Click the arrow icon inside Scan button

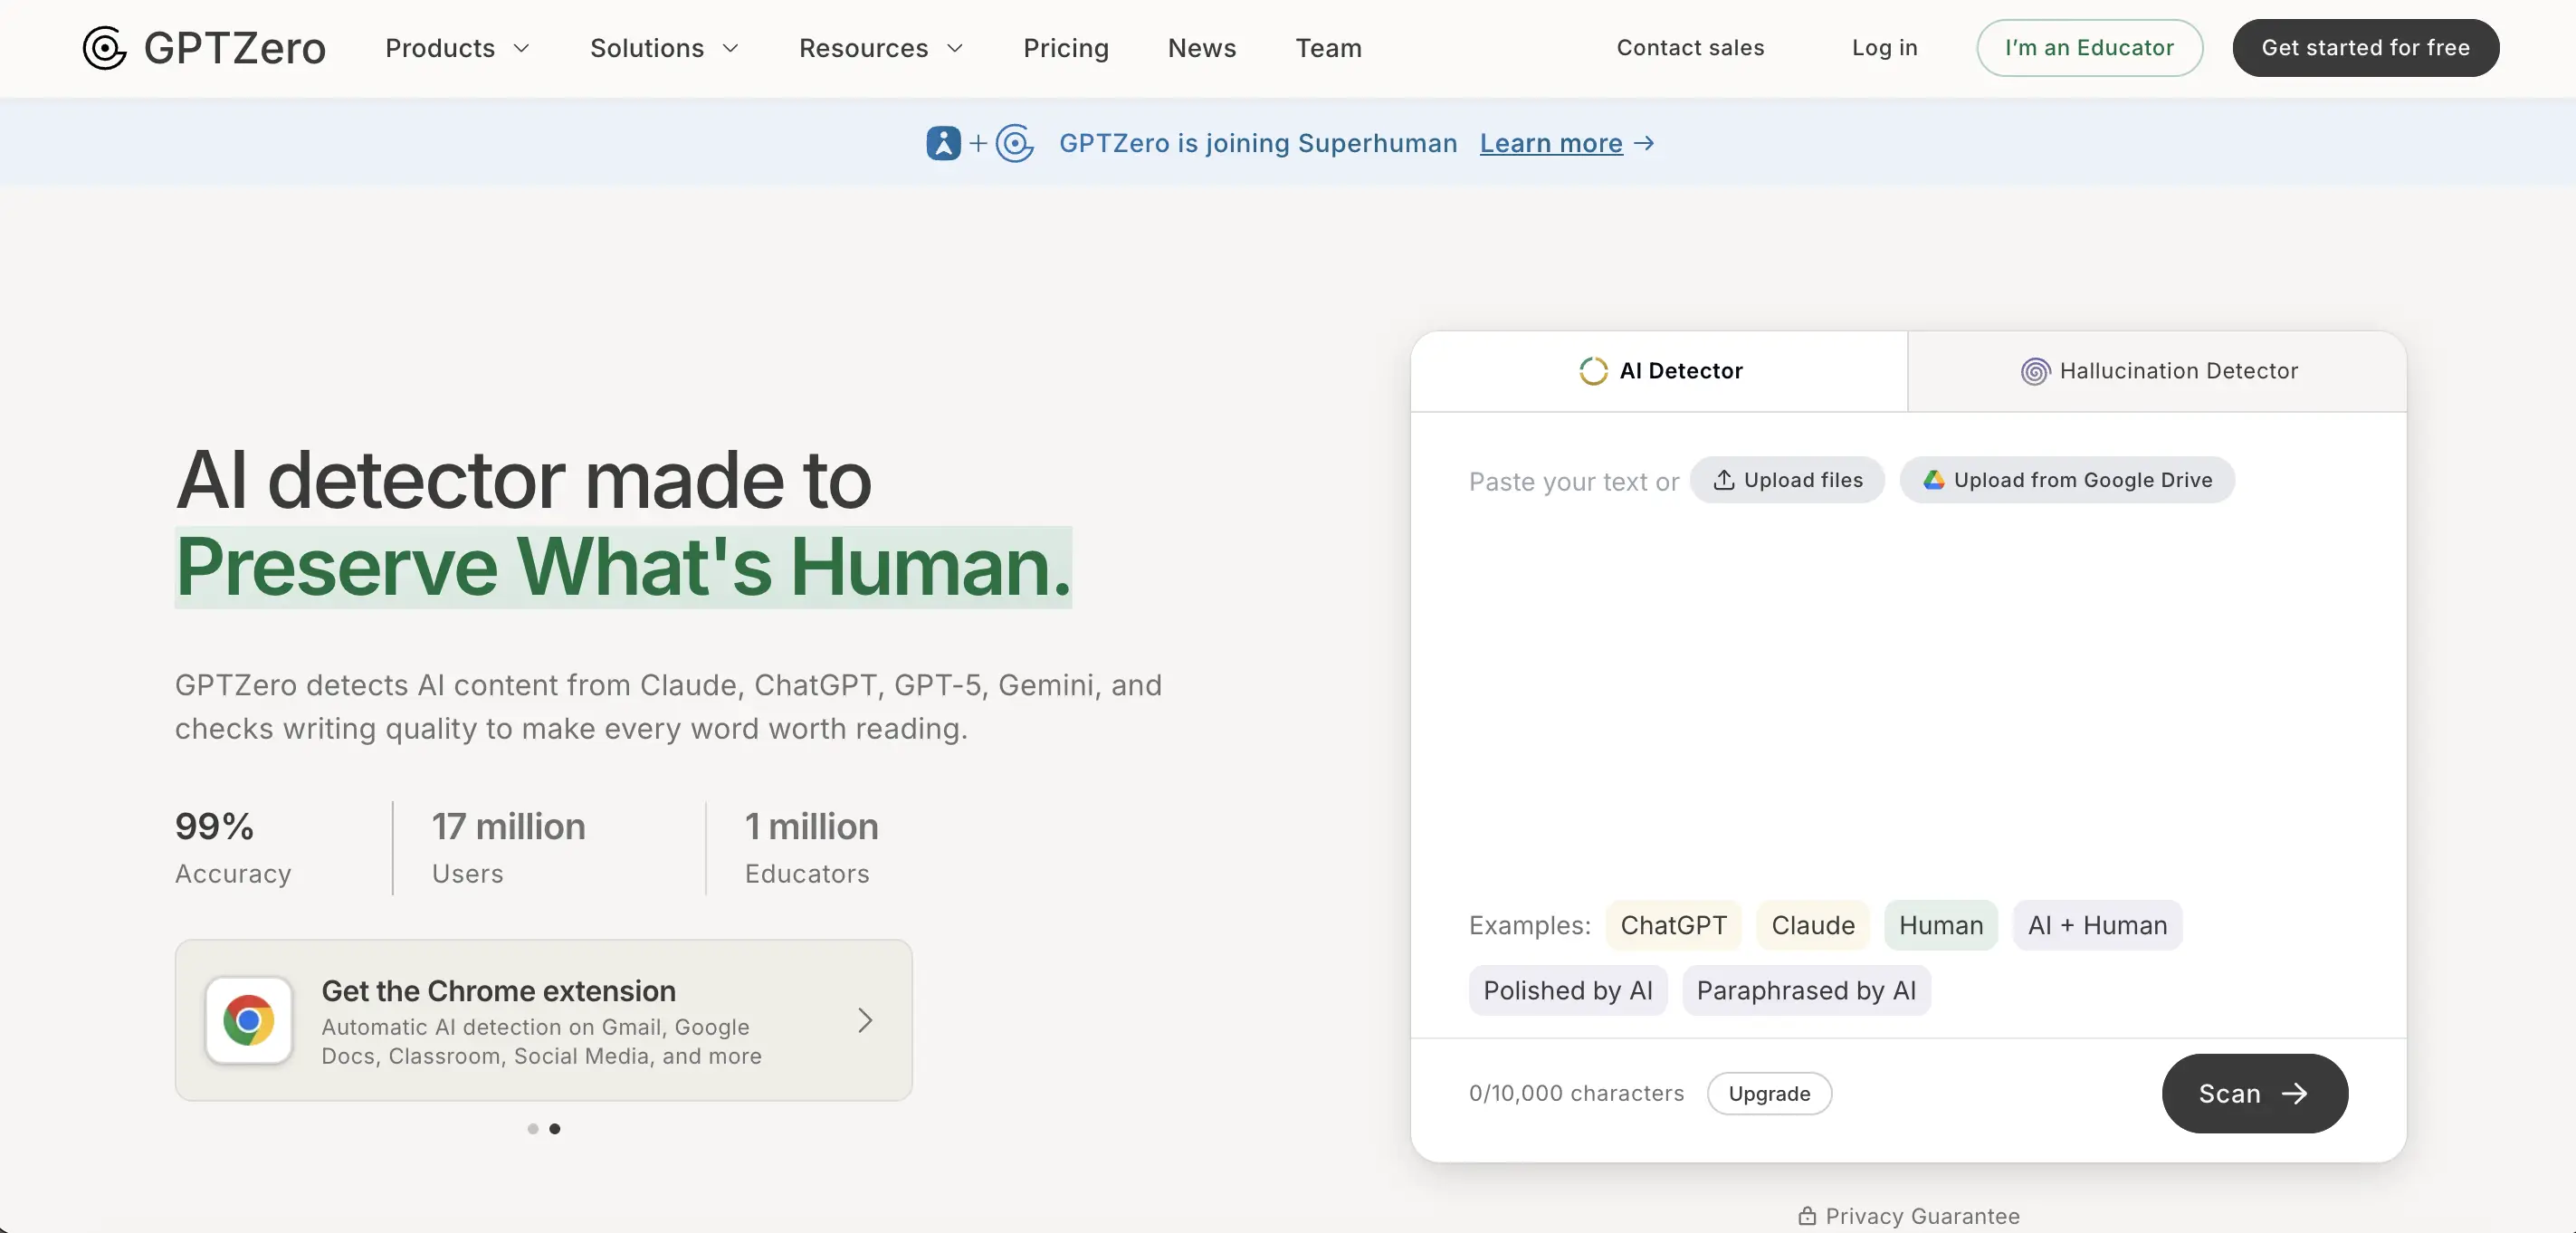coord(2294,1093)
